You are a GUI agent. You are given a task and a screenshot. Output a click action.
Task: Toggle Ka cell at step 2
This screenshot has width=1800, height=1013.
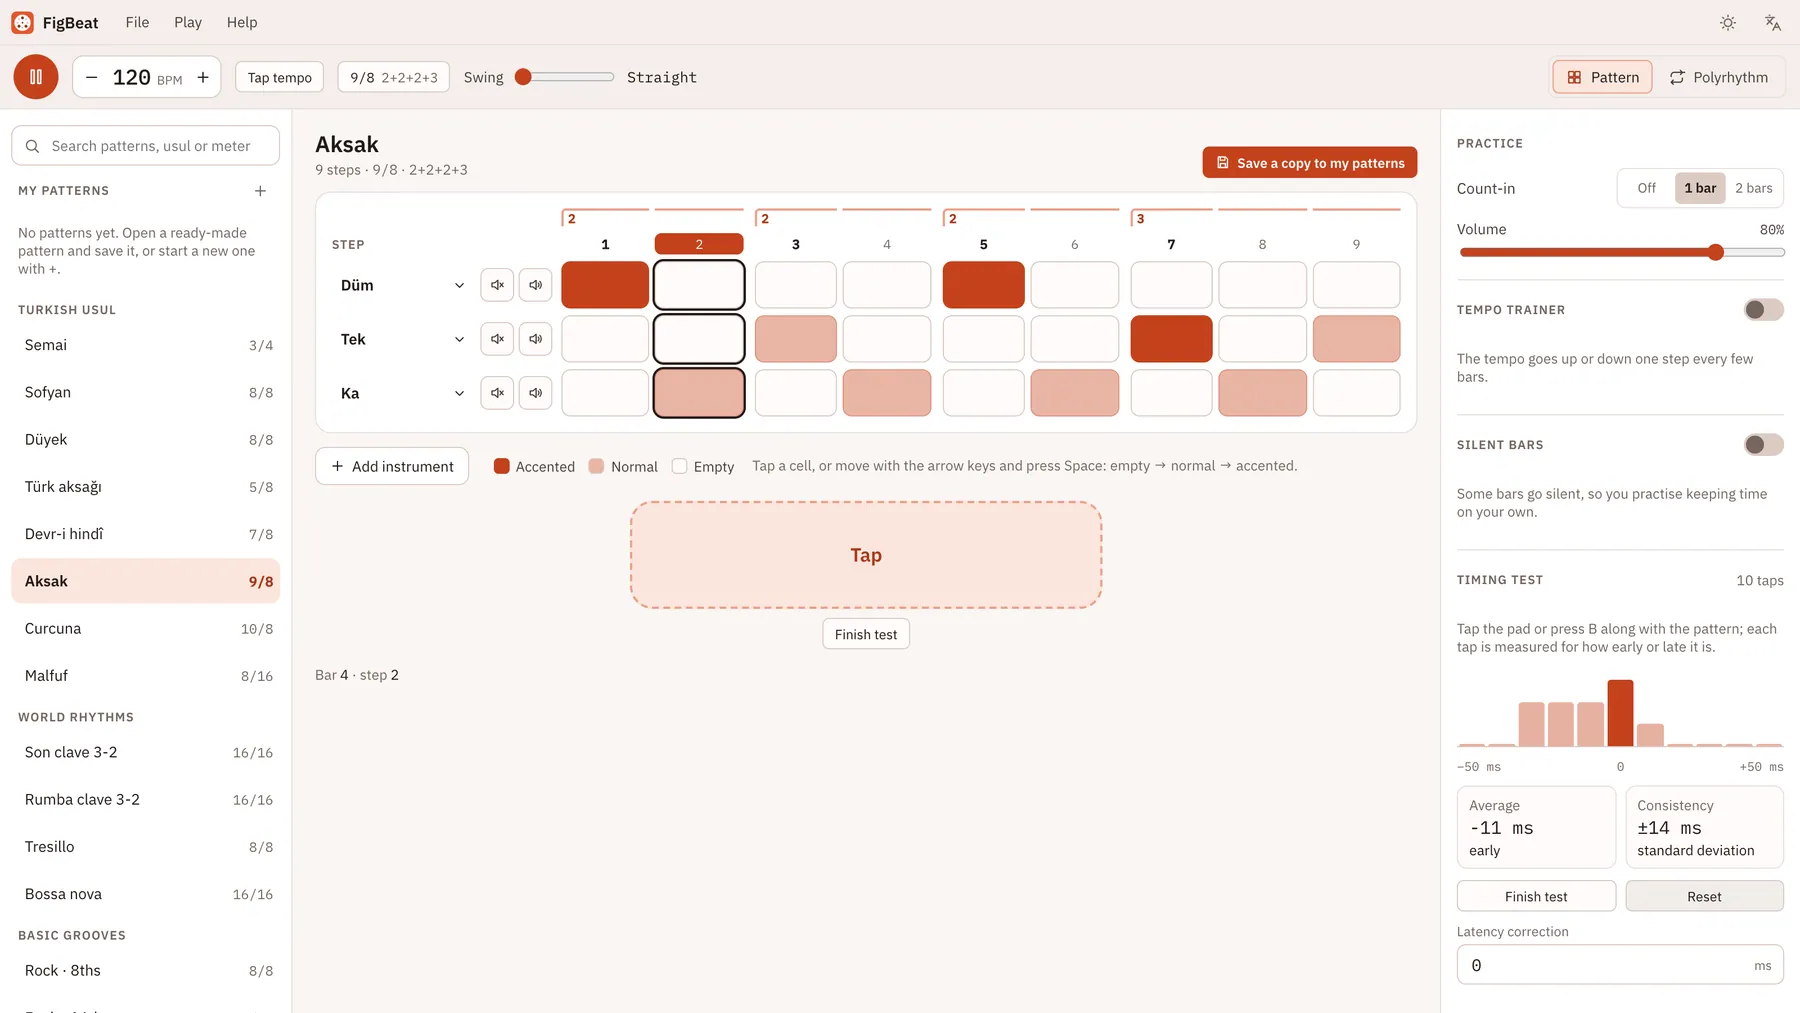[x=699, y=393]
